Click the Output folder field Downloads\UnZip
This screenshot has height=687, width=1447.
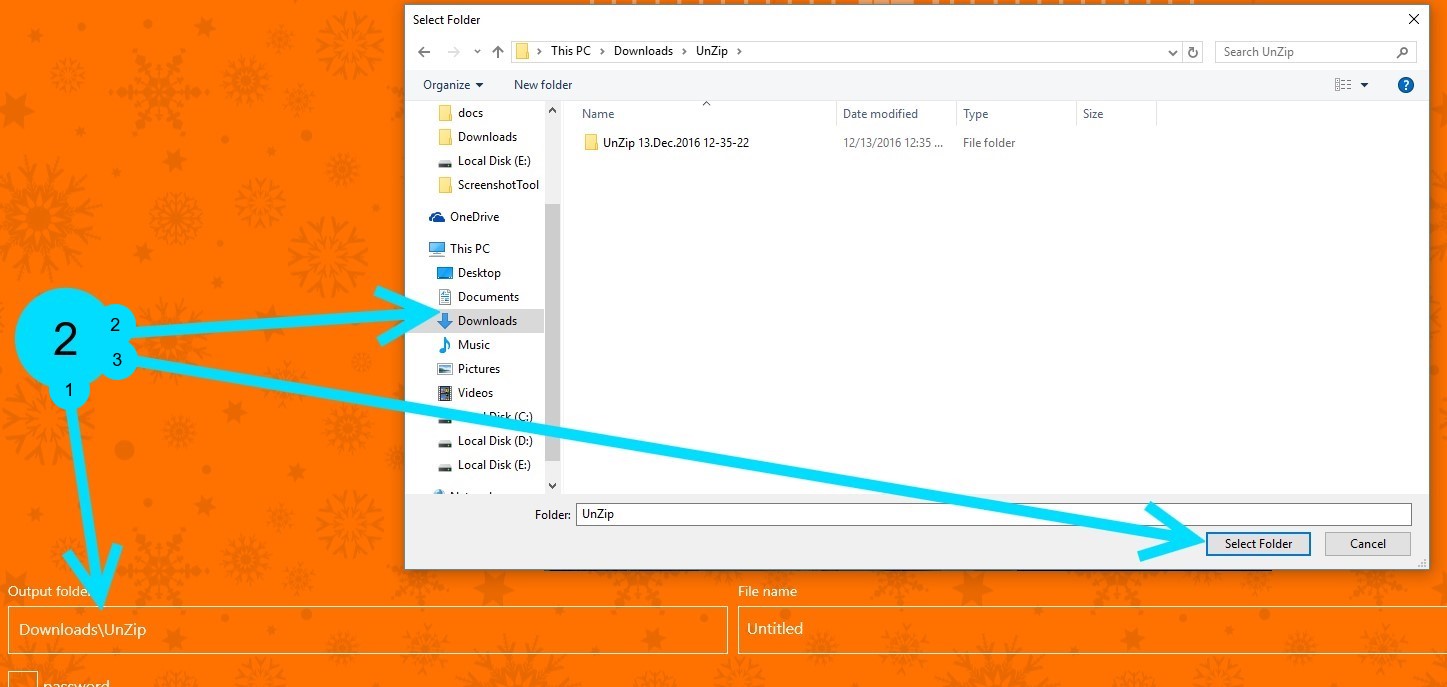click(x=368, y=630)
